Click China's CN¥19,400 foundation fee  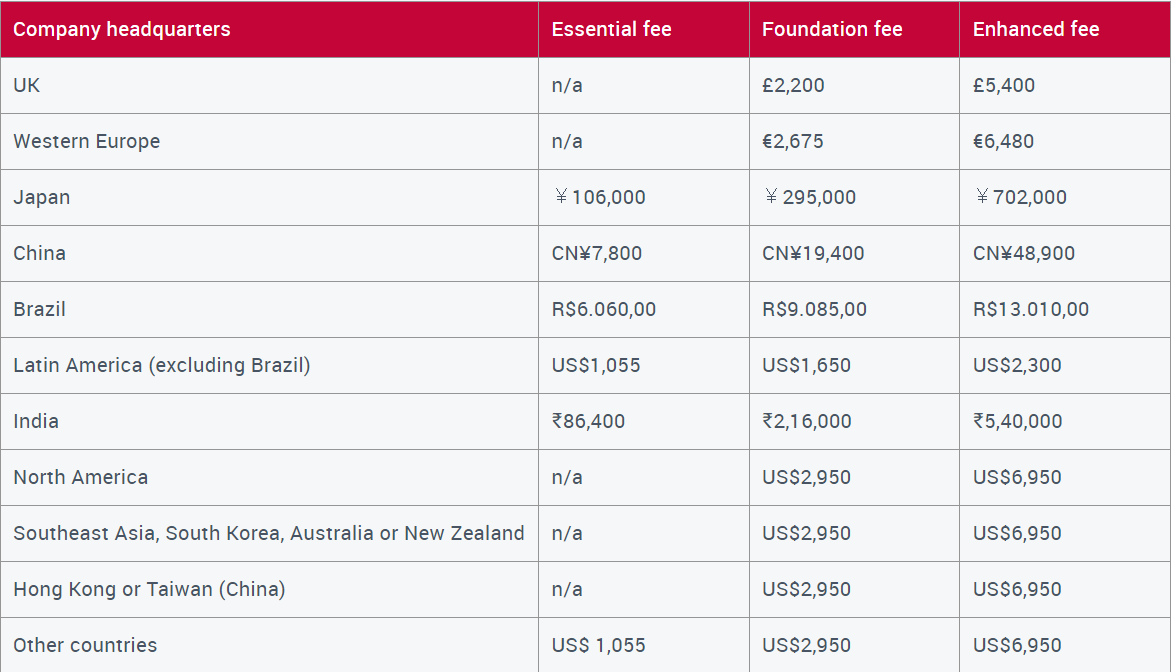(x=813, y=253)
